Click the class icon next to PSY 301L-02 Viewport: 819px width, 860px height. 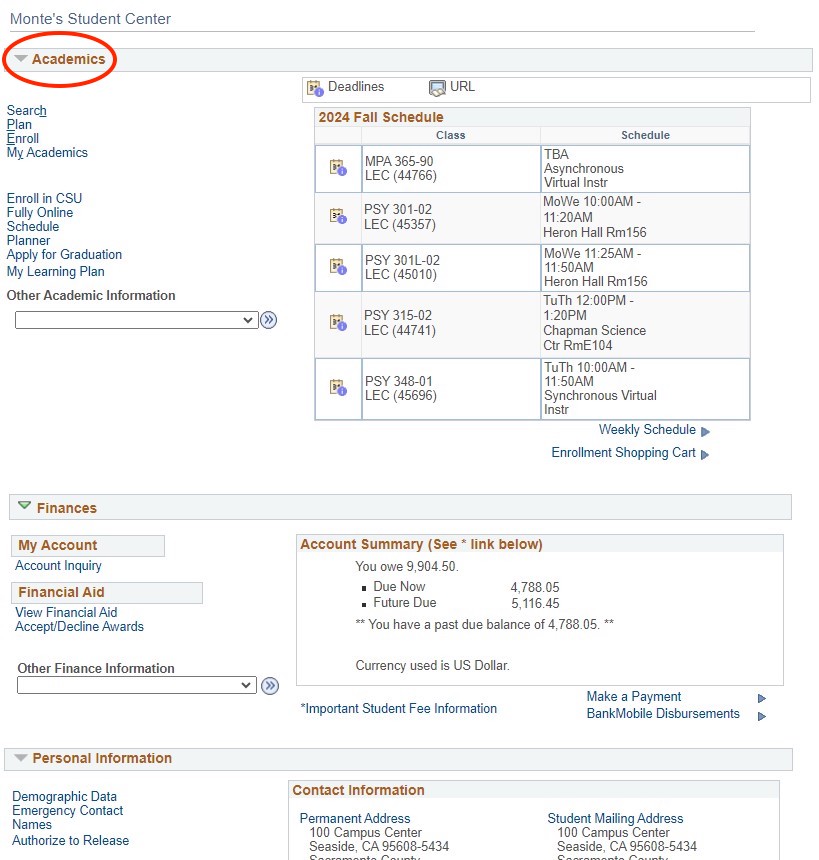[336, 267]
